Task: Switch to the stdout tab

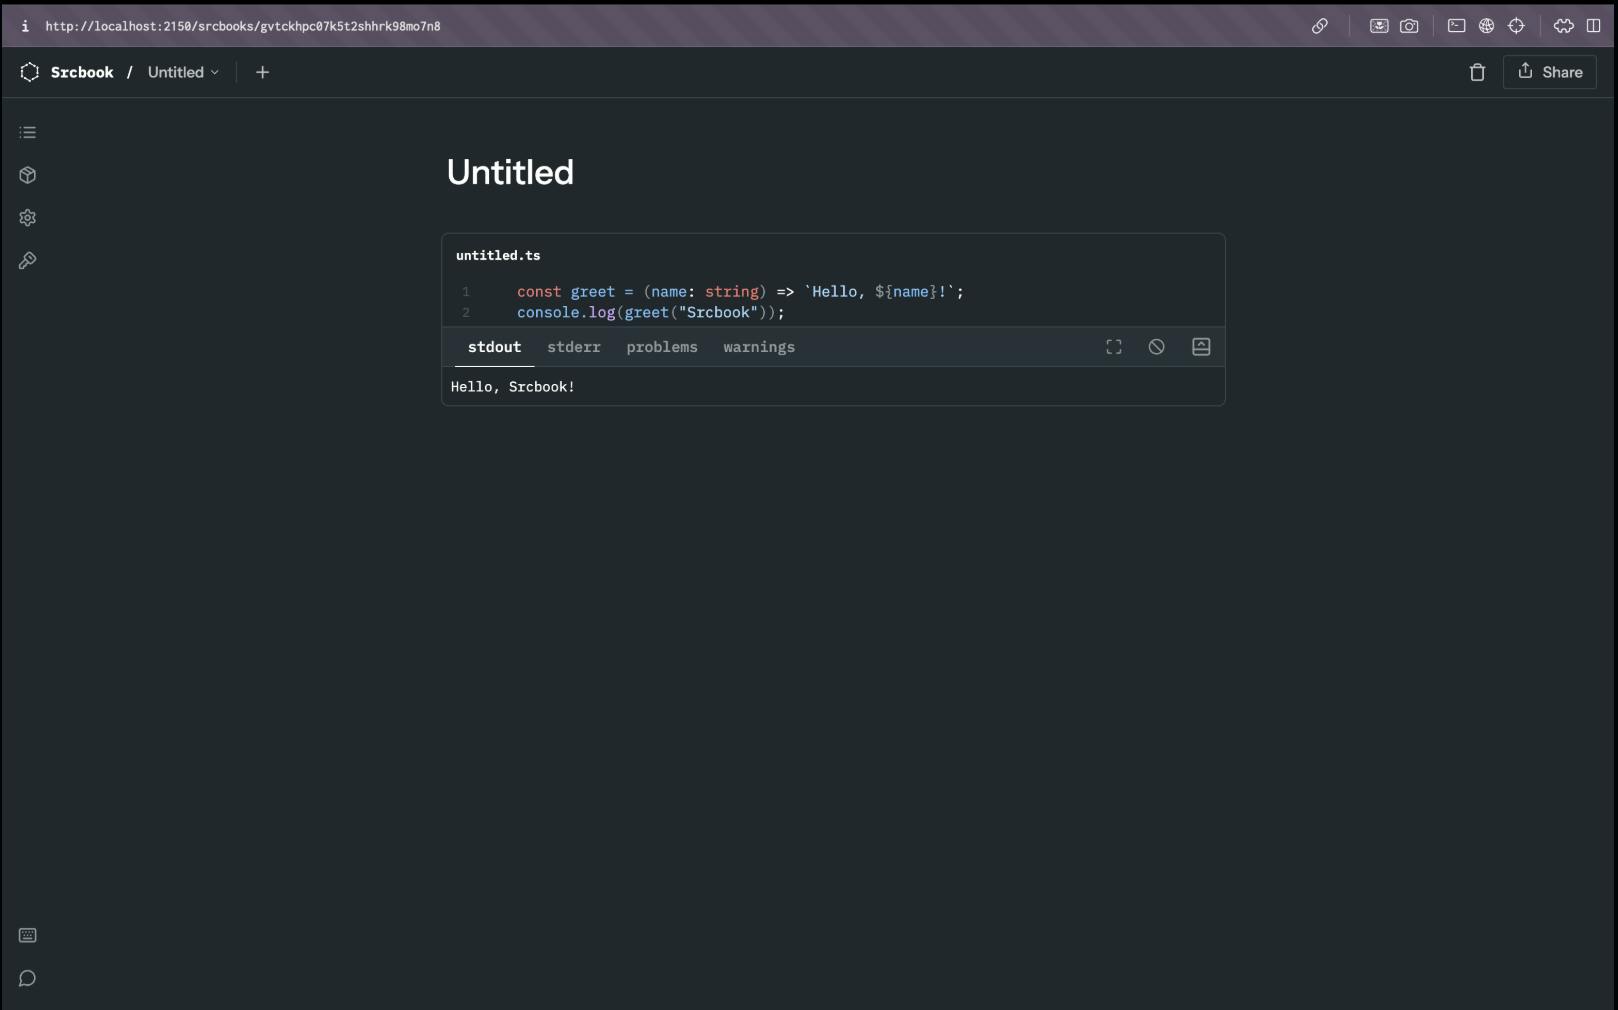Action: click(494, 347)
